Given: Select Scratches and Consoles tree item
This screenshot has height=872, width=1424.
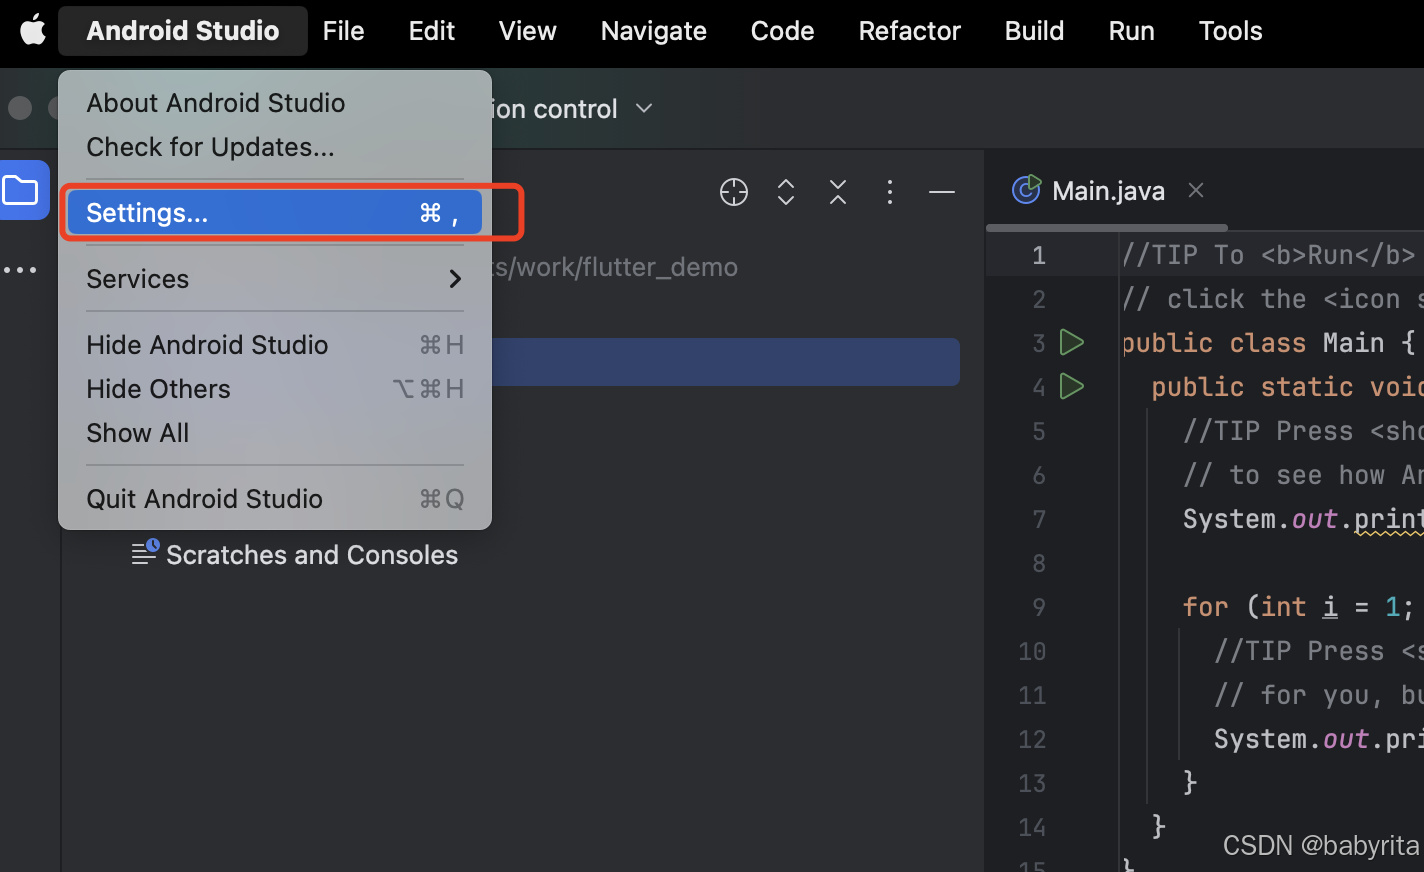Looking at the screenshot, I should [x=311, y=555].
